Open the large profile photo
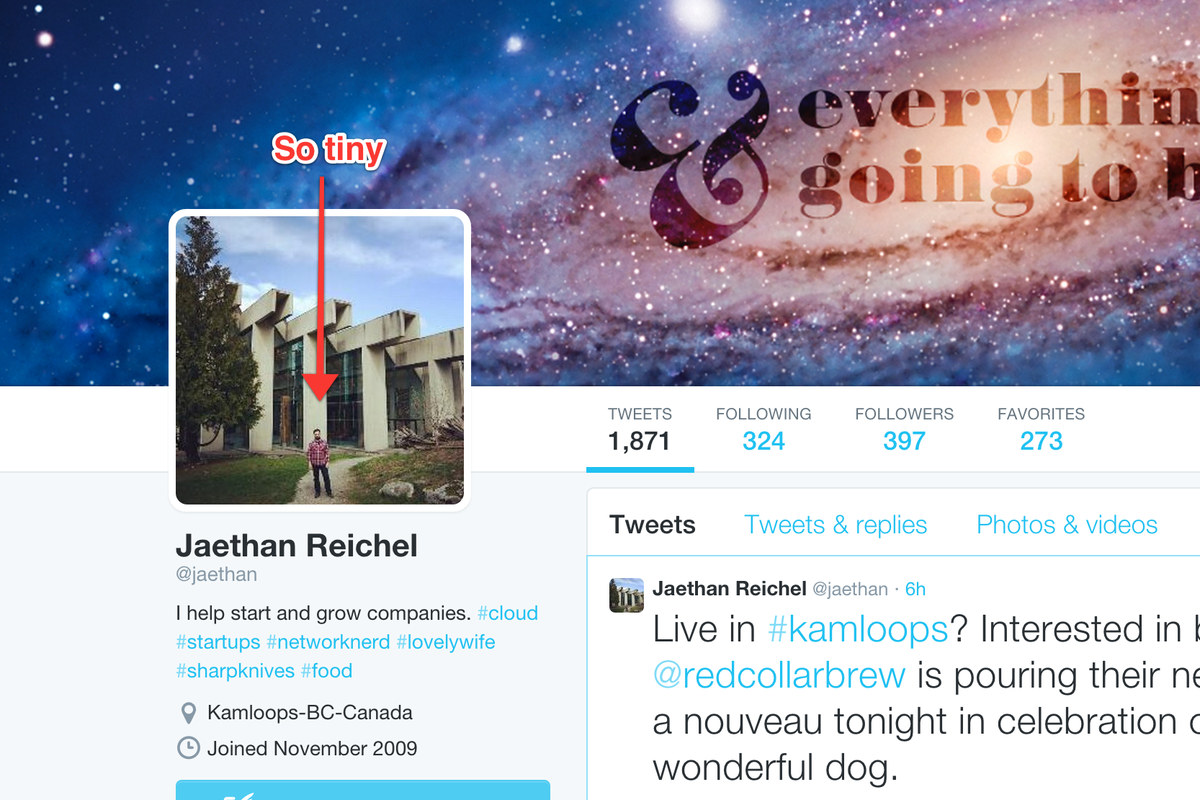This screenshot has height=800, width=1200. pyautogui.click(x=320, y=360)
